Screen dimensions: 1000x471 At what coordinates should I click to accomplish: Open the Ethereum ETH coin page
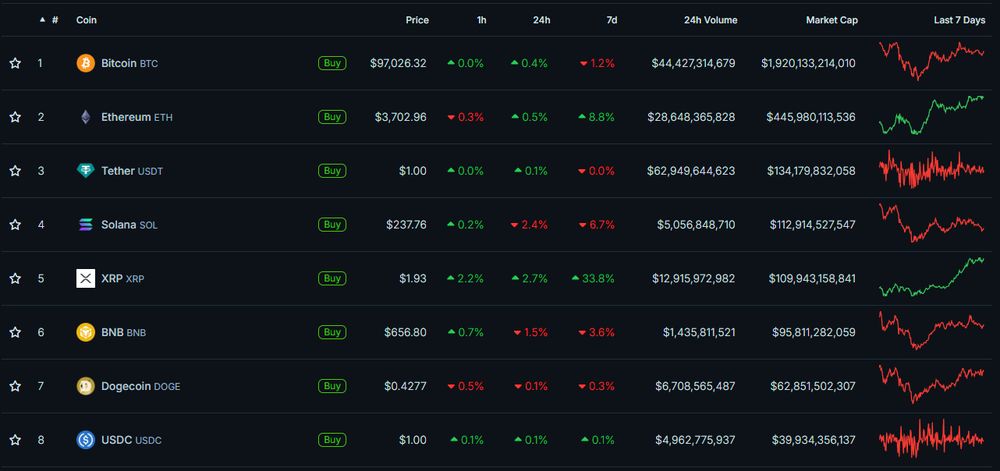(x=136, y=117)
